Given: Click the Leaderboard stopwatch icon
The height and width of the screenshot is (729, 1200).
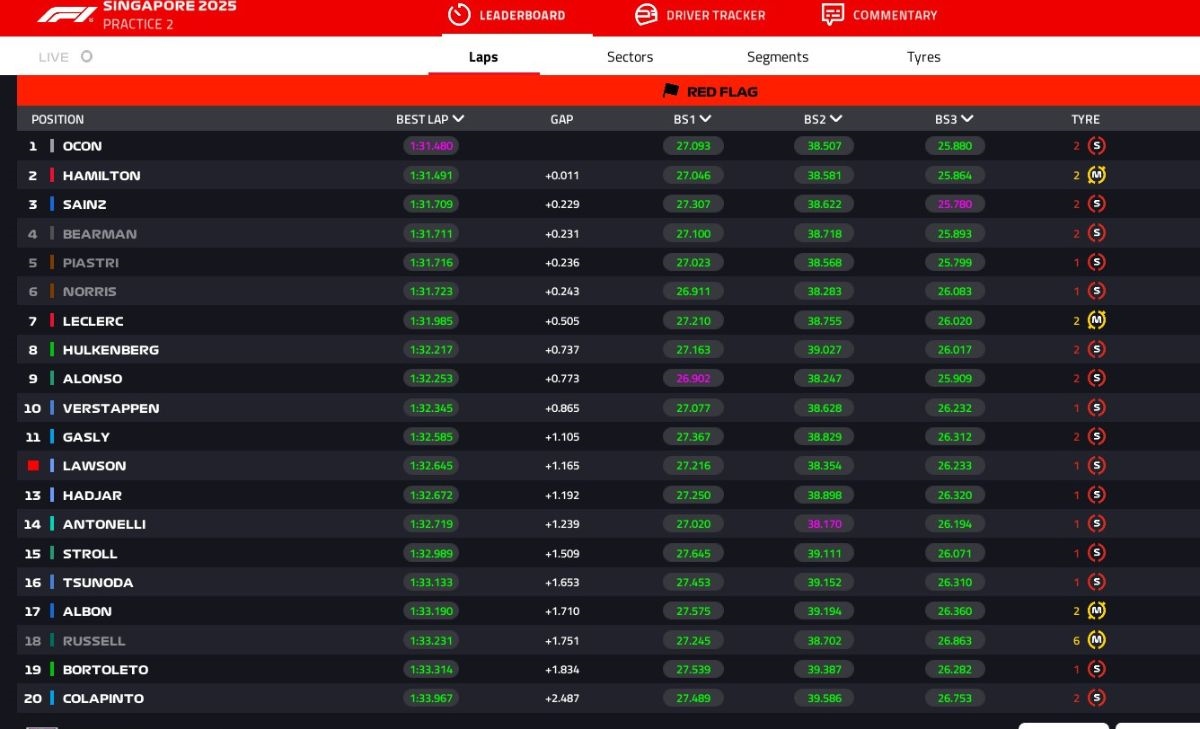Looking at the screenshot, I should (459, 15).
